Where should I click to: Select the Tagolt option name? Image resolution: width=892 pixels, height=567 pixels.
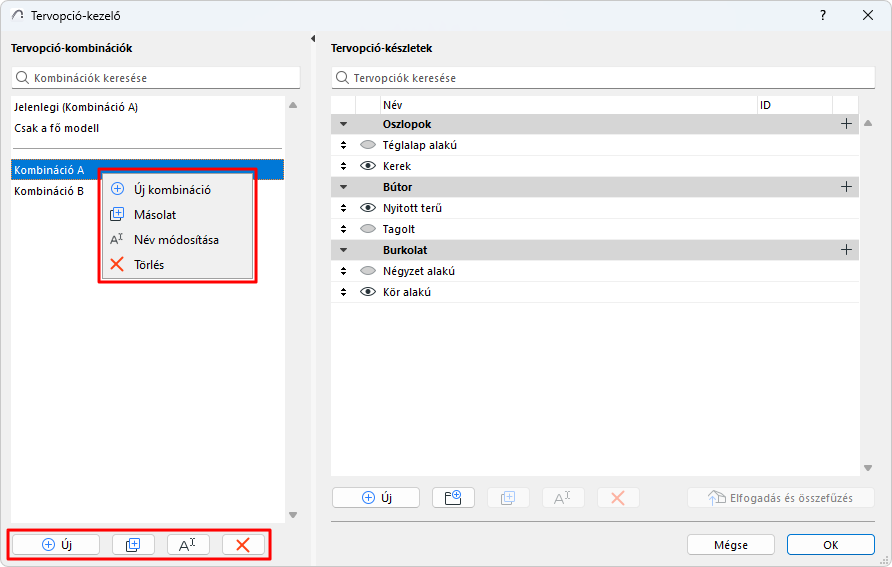pos(399,229)
